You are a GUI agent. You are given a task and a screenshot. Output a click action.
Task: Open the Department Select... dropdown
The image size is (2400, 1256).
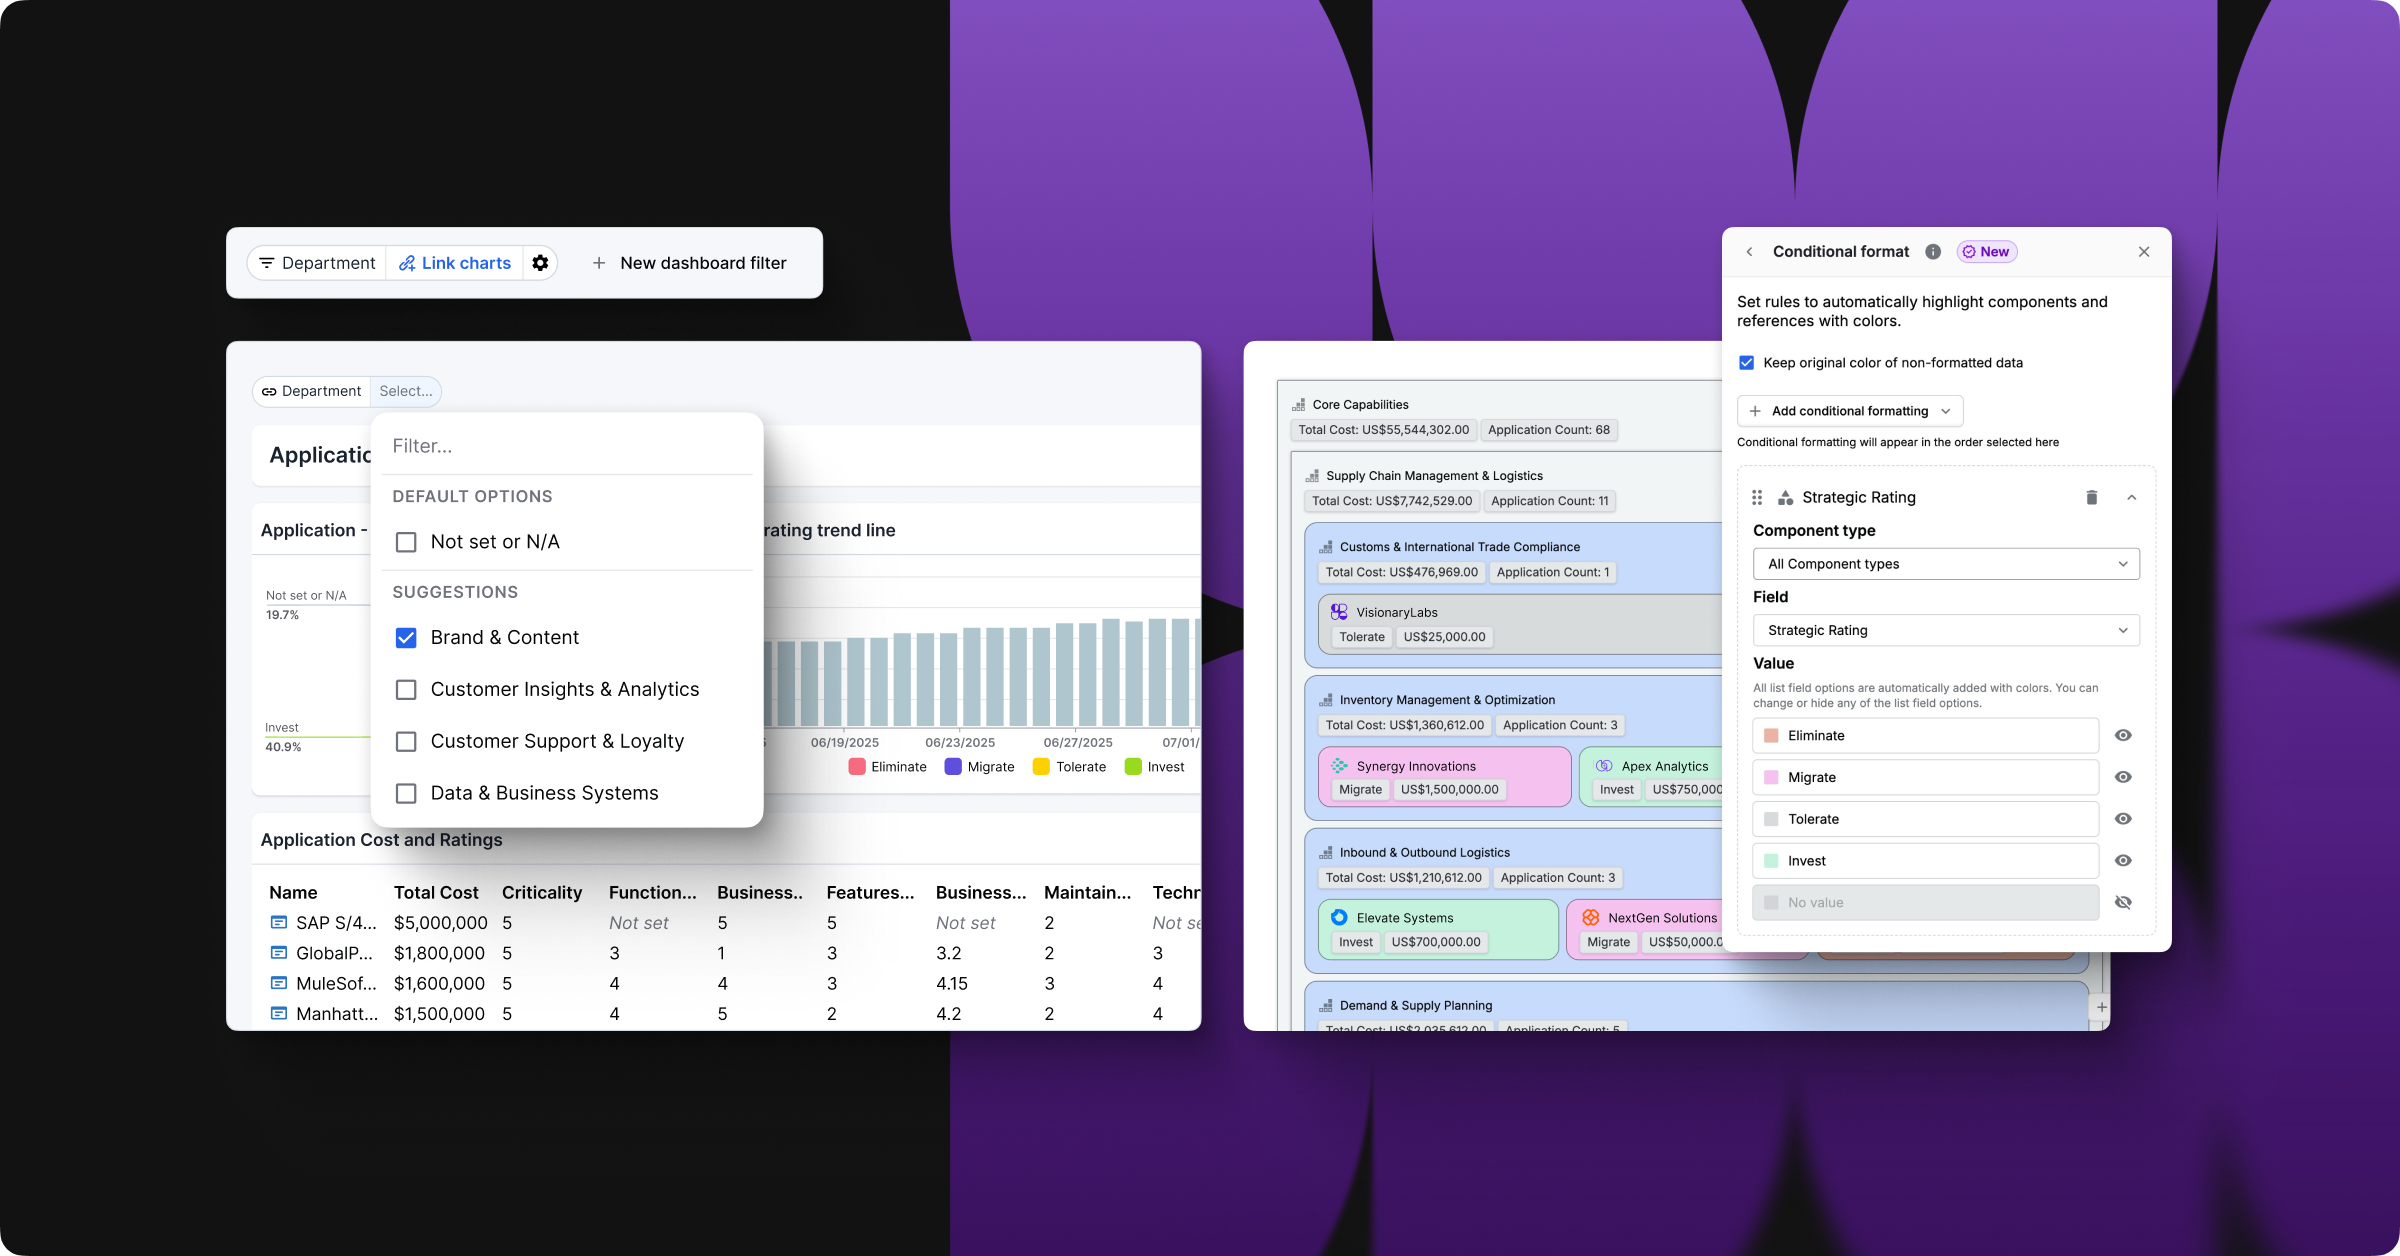pos(406,391)
